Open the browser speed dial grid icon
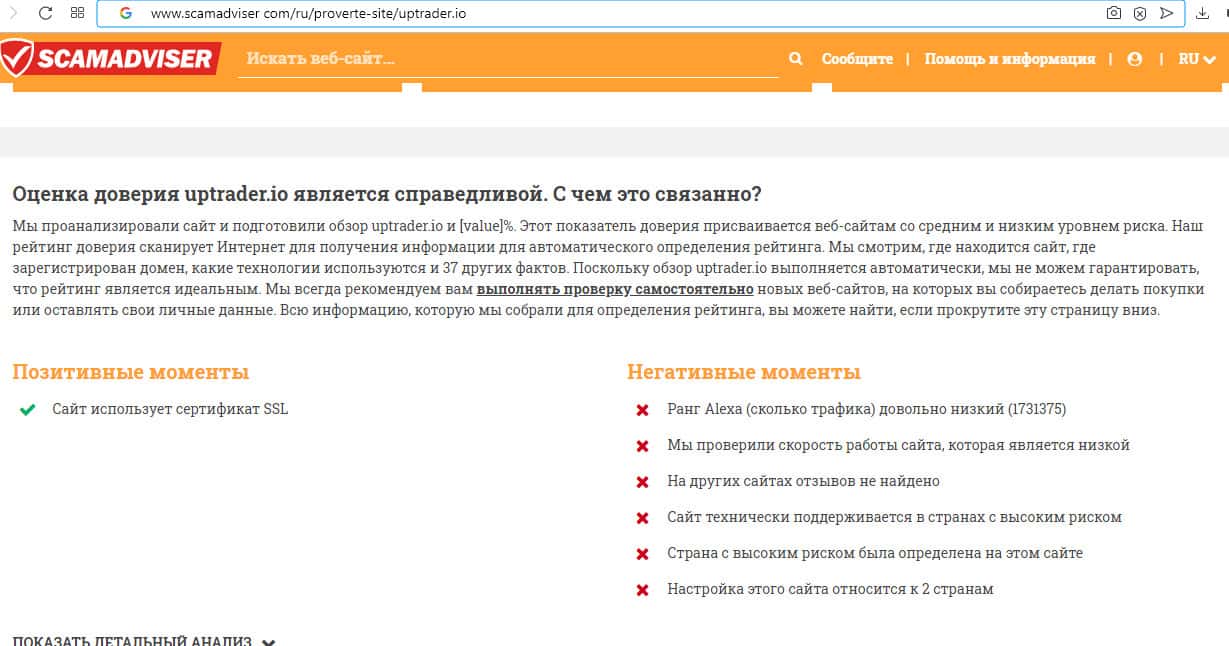This screenshot has width=1229, height=646. pos(78,13)
